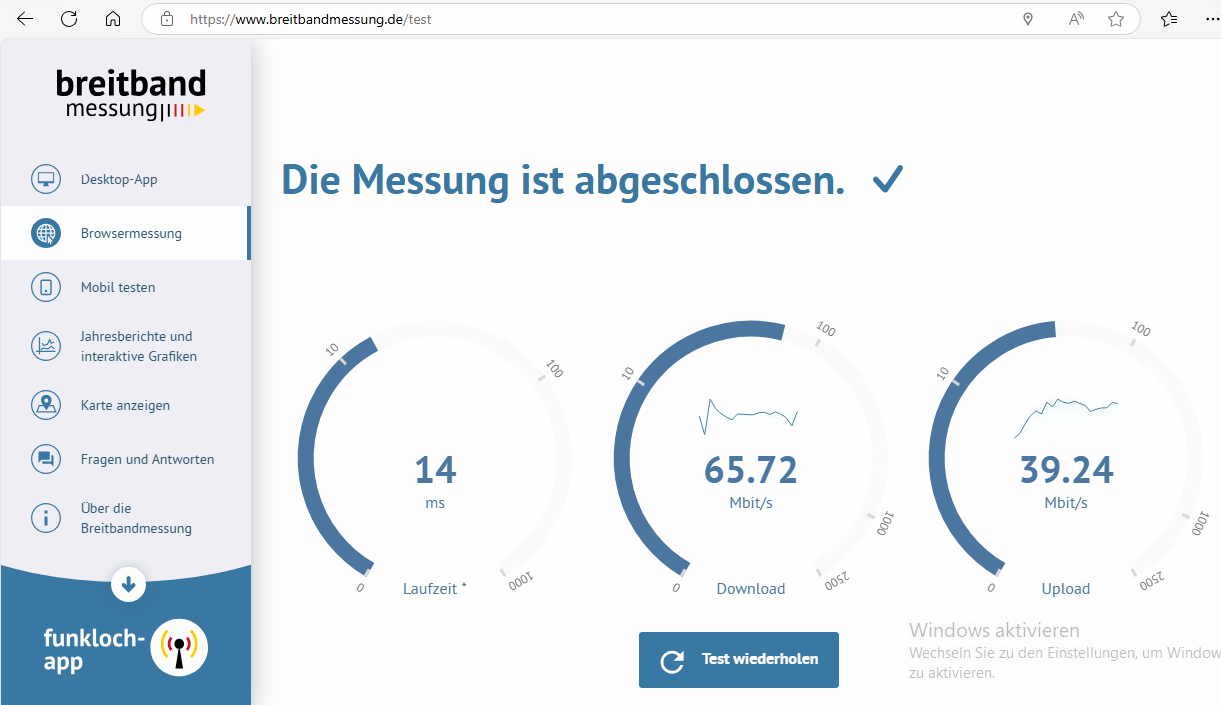Click the Download label under the gauge
The height and width of the screenshot is (705, 1221).
tap(751, 589)
